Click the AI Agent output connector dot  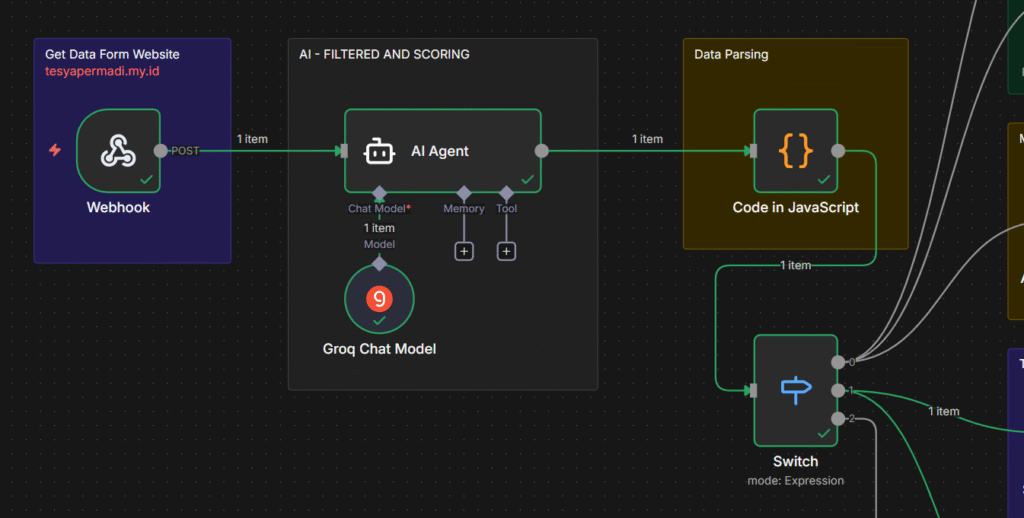(x=541, y=151)
